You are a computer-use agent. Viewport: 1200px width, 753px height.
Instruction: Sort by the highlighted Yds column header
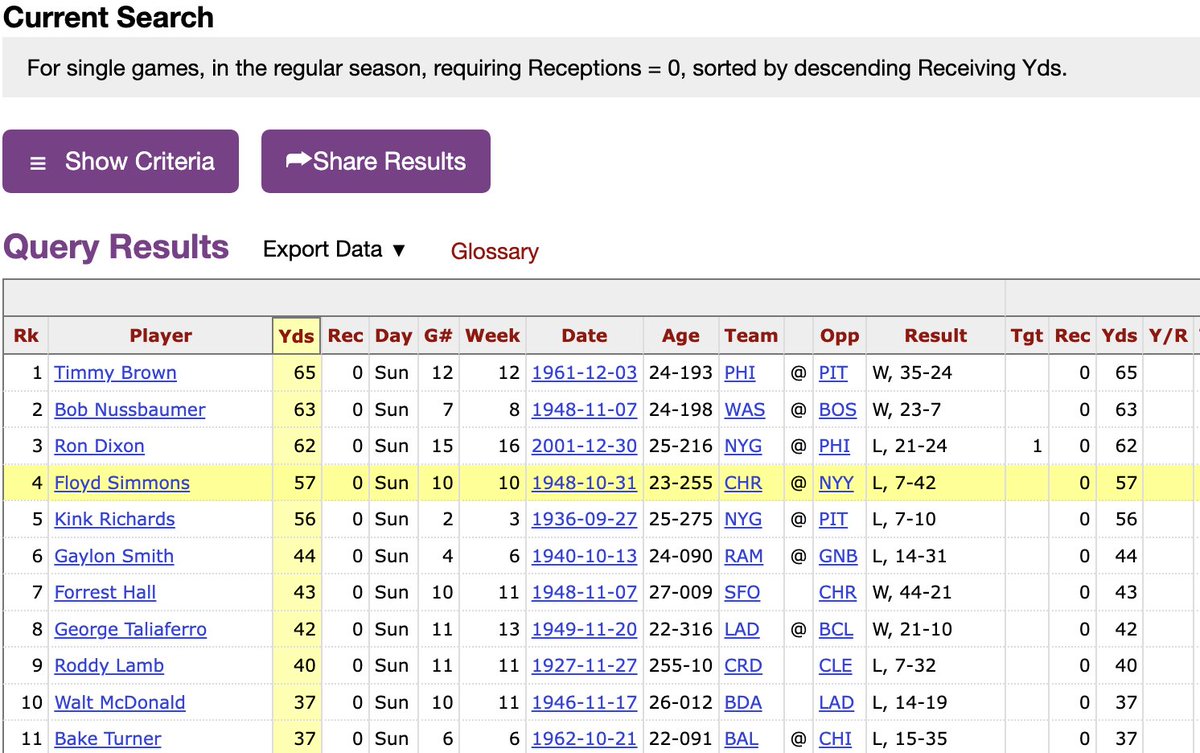tap(297, 336)
